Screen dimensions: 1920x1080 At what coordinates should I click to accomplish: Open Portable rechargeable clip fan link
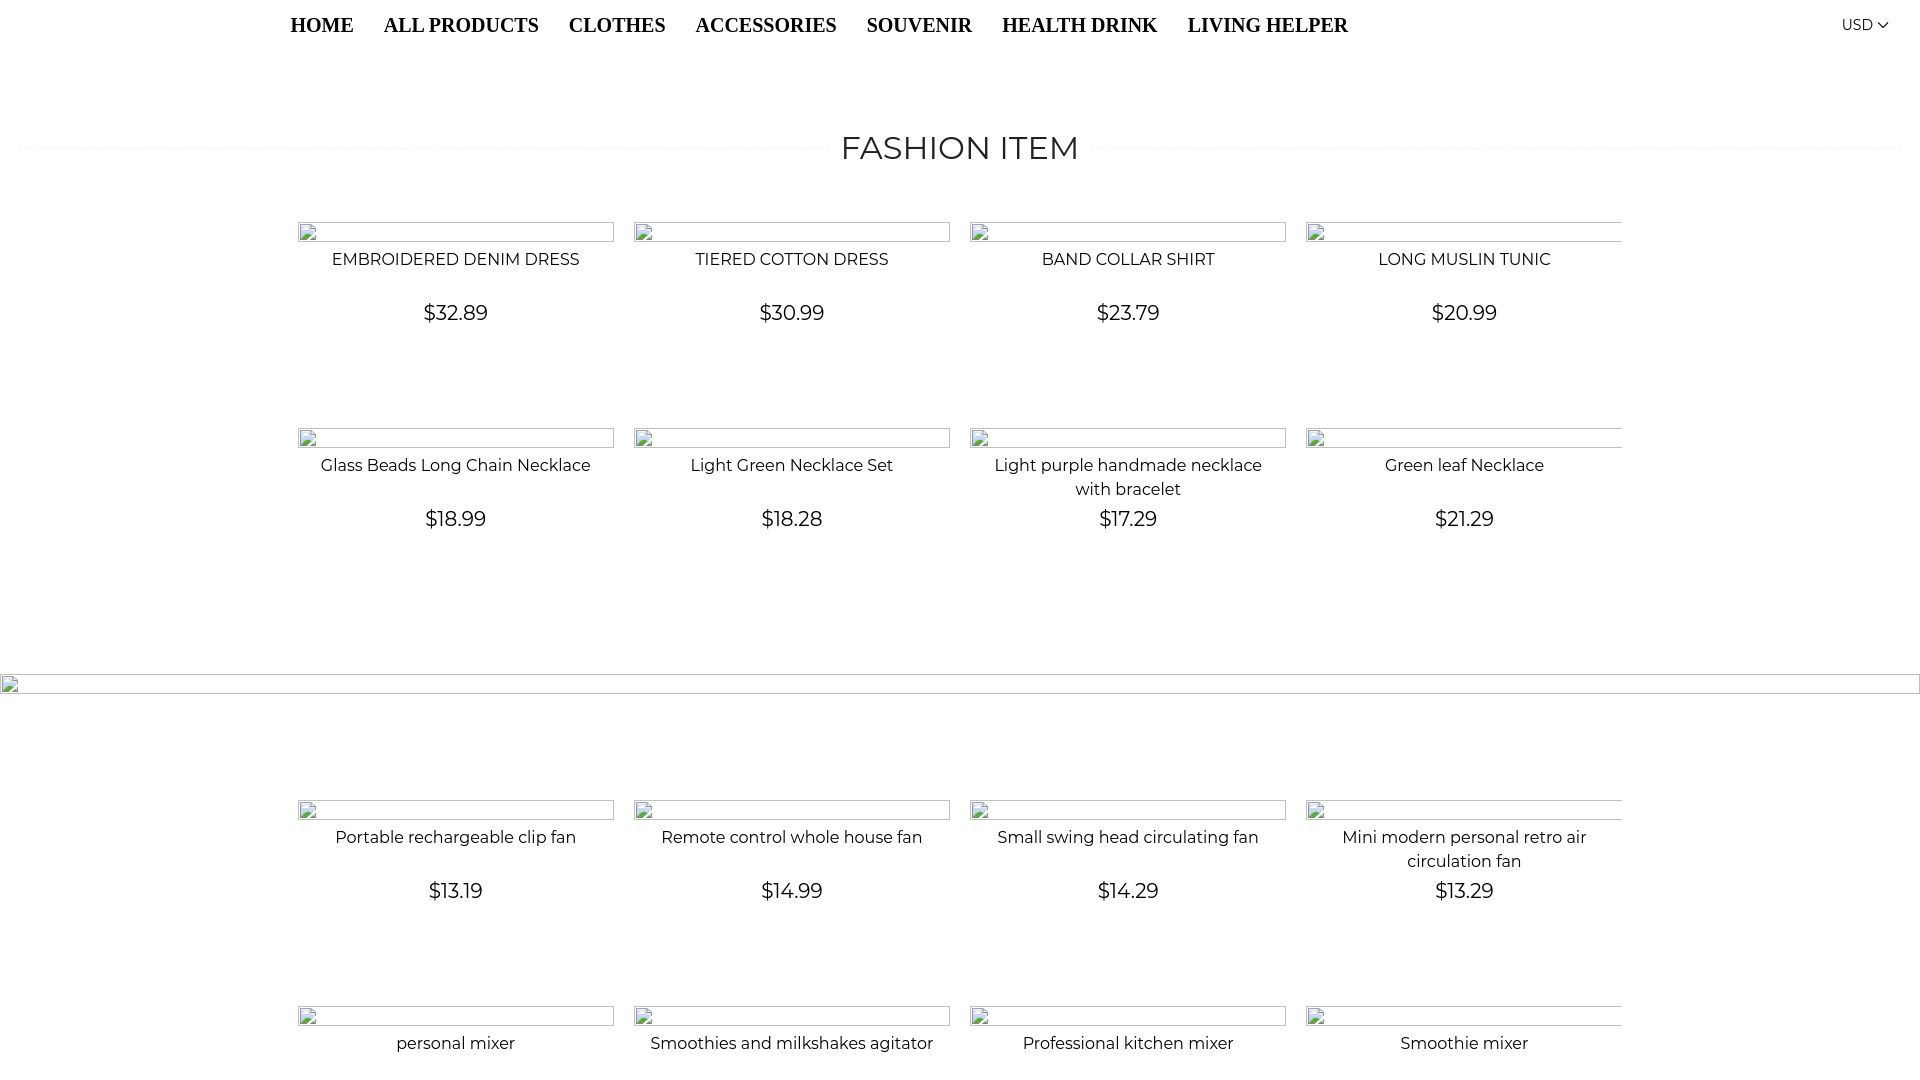455,838
